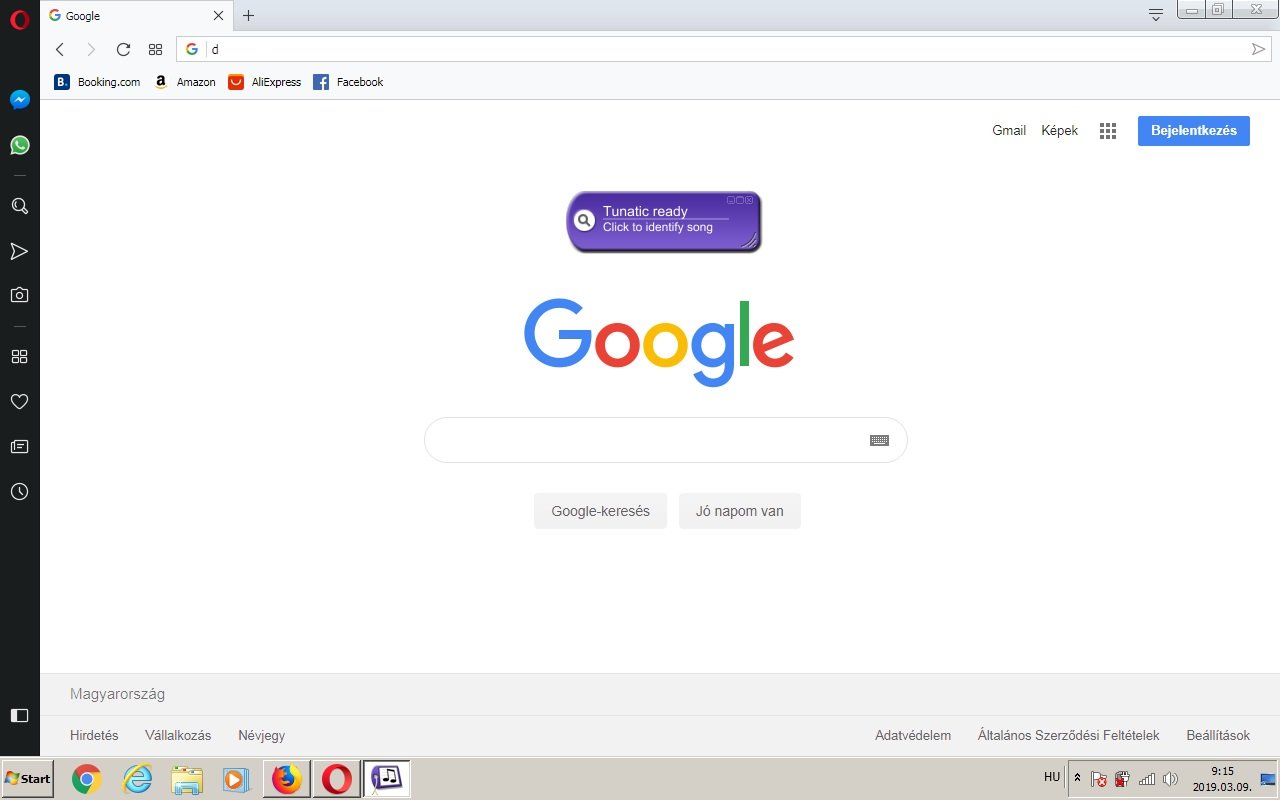Open a new tab with plus button
Viewport: 1280px width, 800px height.
(249, 15)
